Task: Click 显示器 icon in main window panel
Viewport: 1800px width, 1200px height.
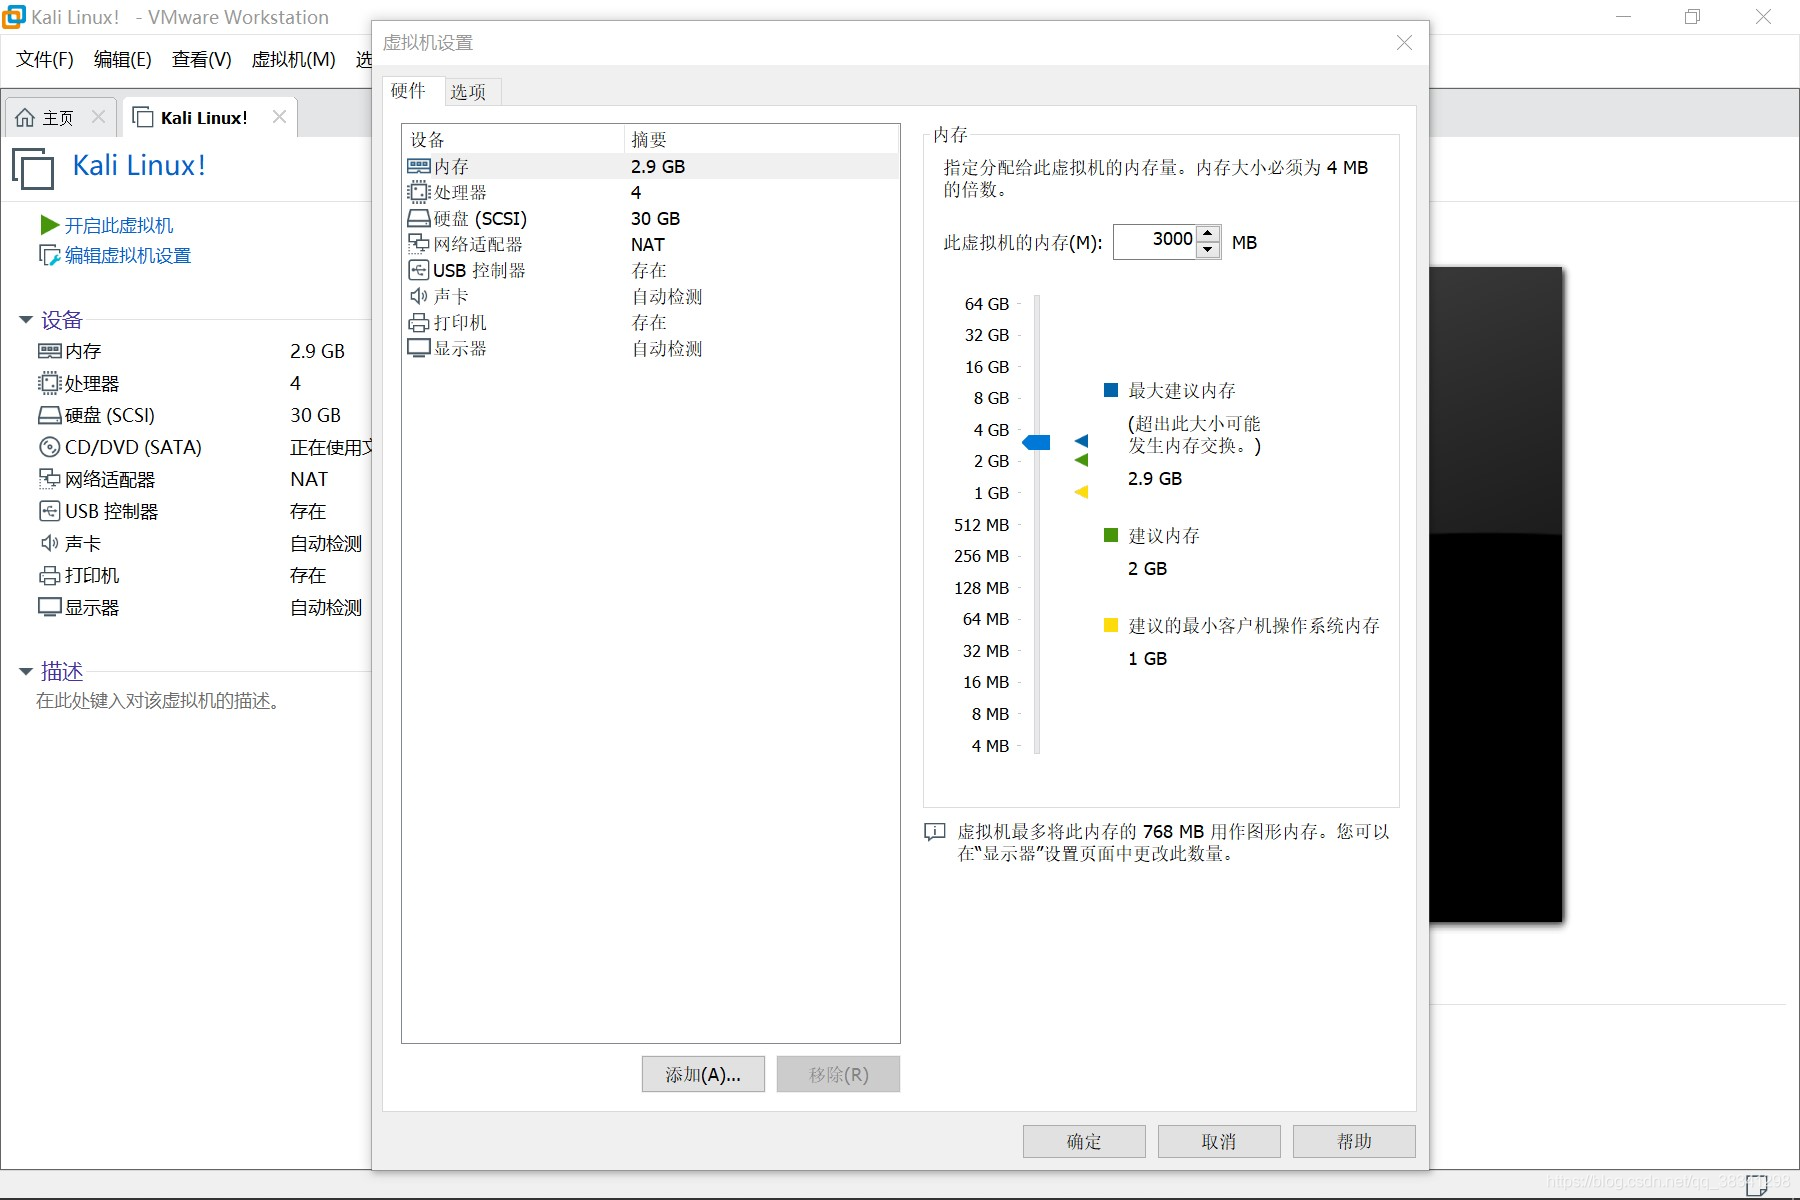Action: (50, 607)
